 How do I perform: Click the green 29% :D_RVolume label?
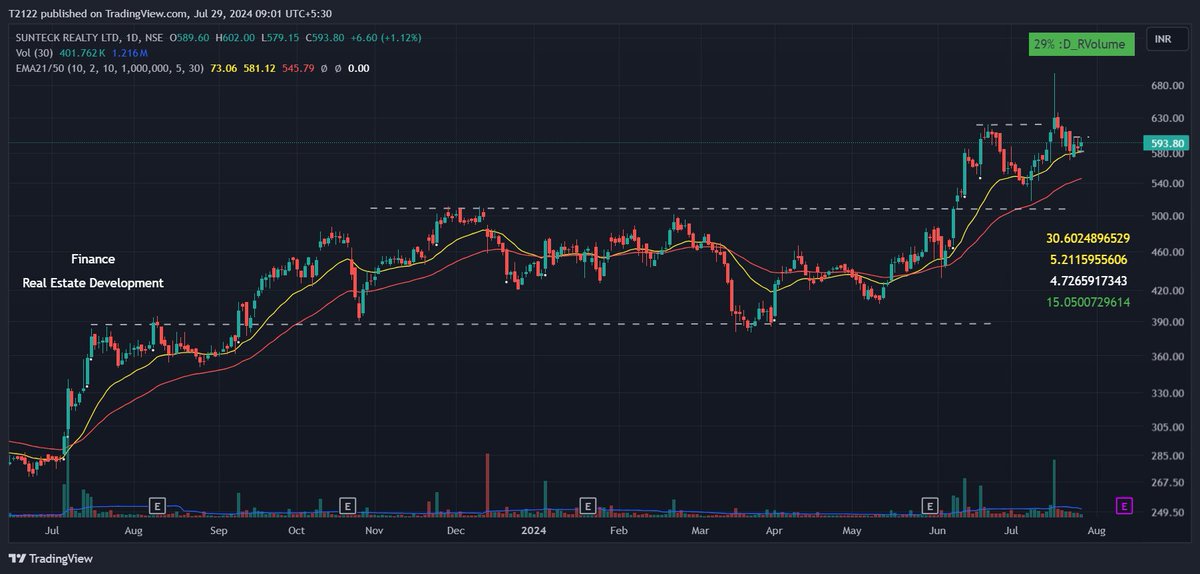1082,44
